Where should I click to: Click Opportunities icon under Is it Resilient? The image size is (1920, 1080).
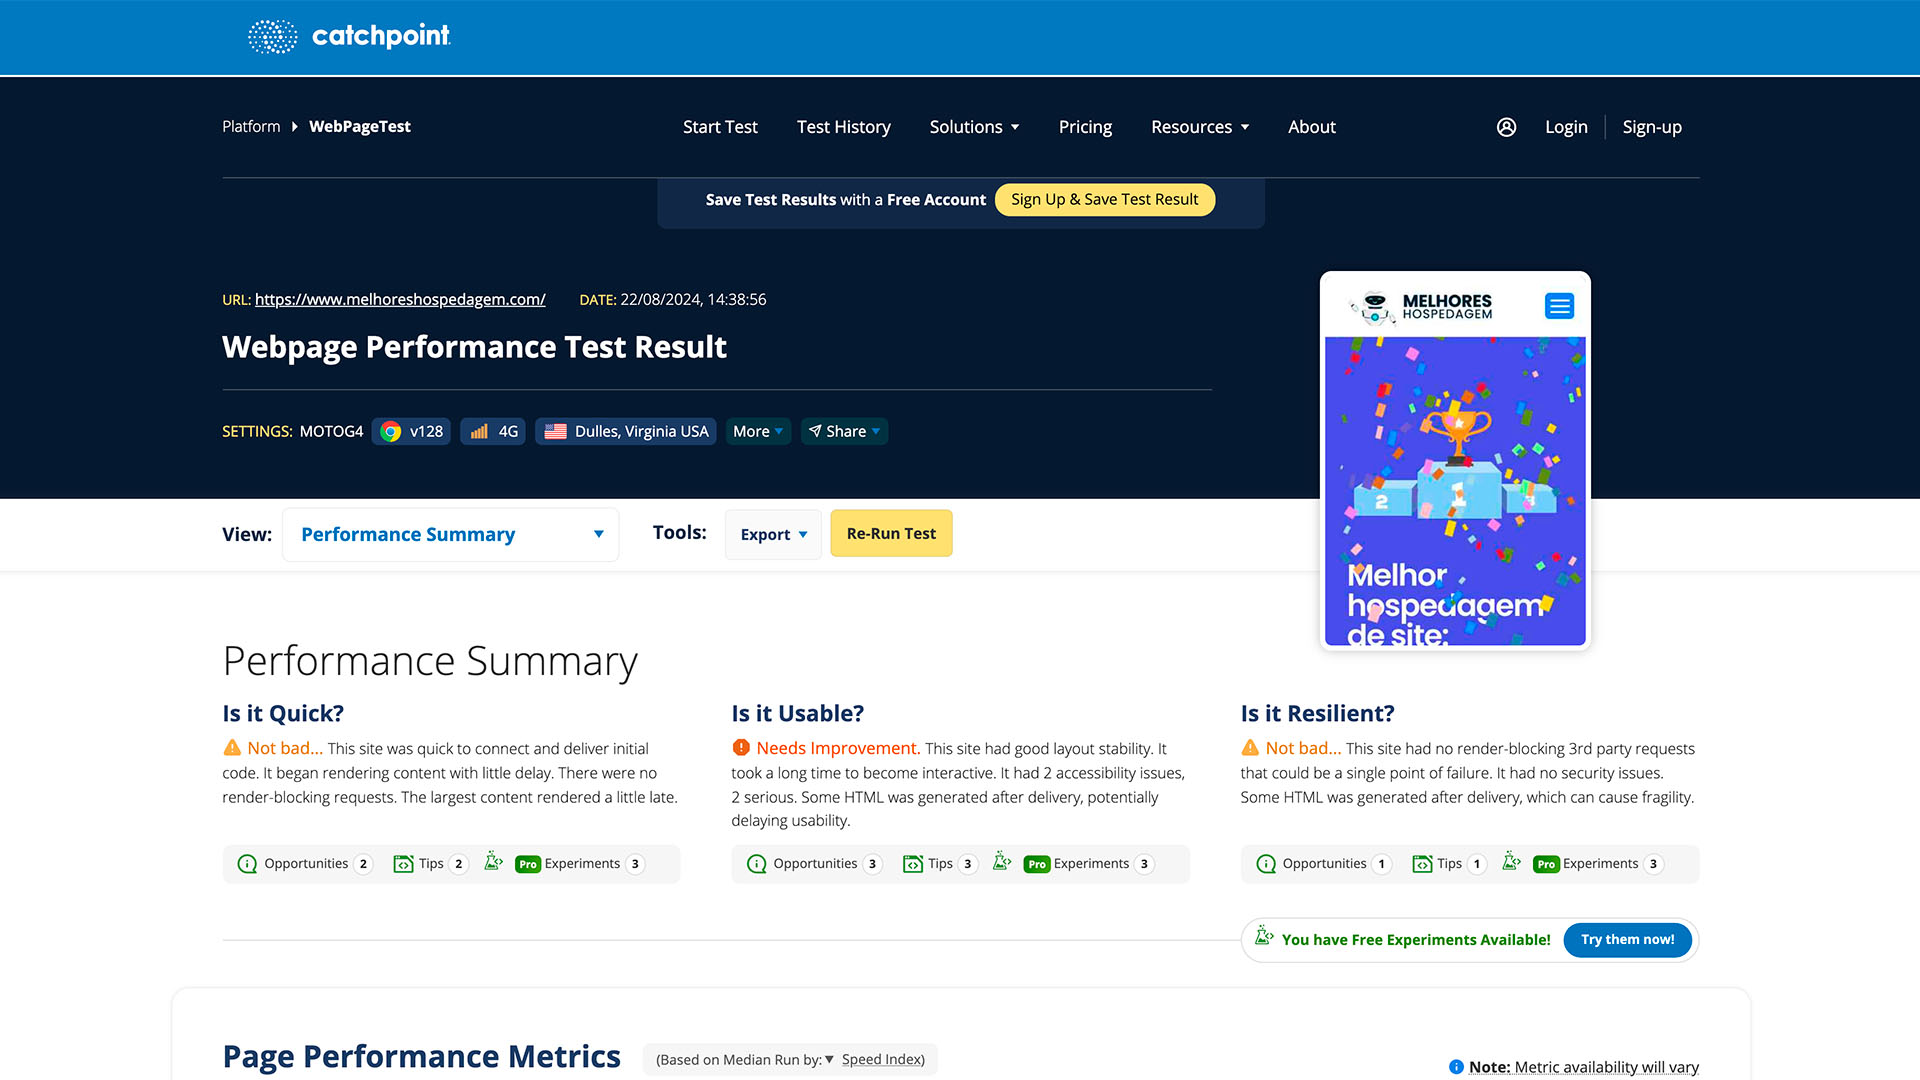coord(1266,864)
